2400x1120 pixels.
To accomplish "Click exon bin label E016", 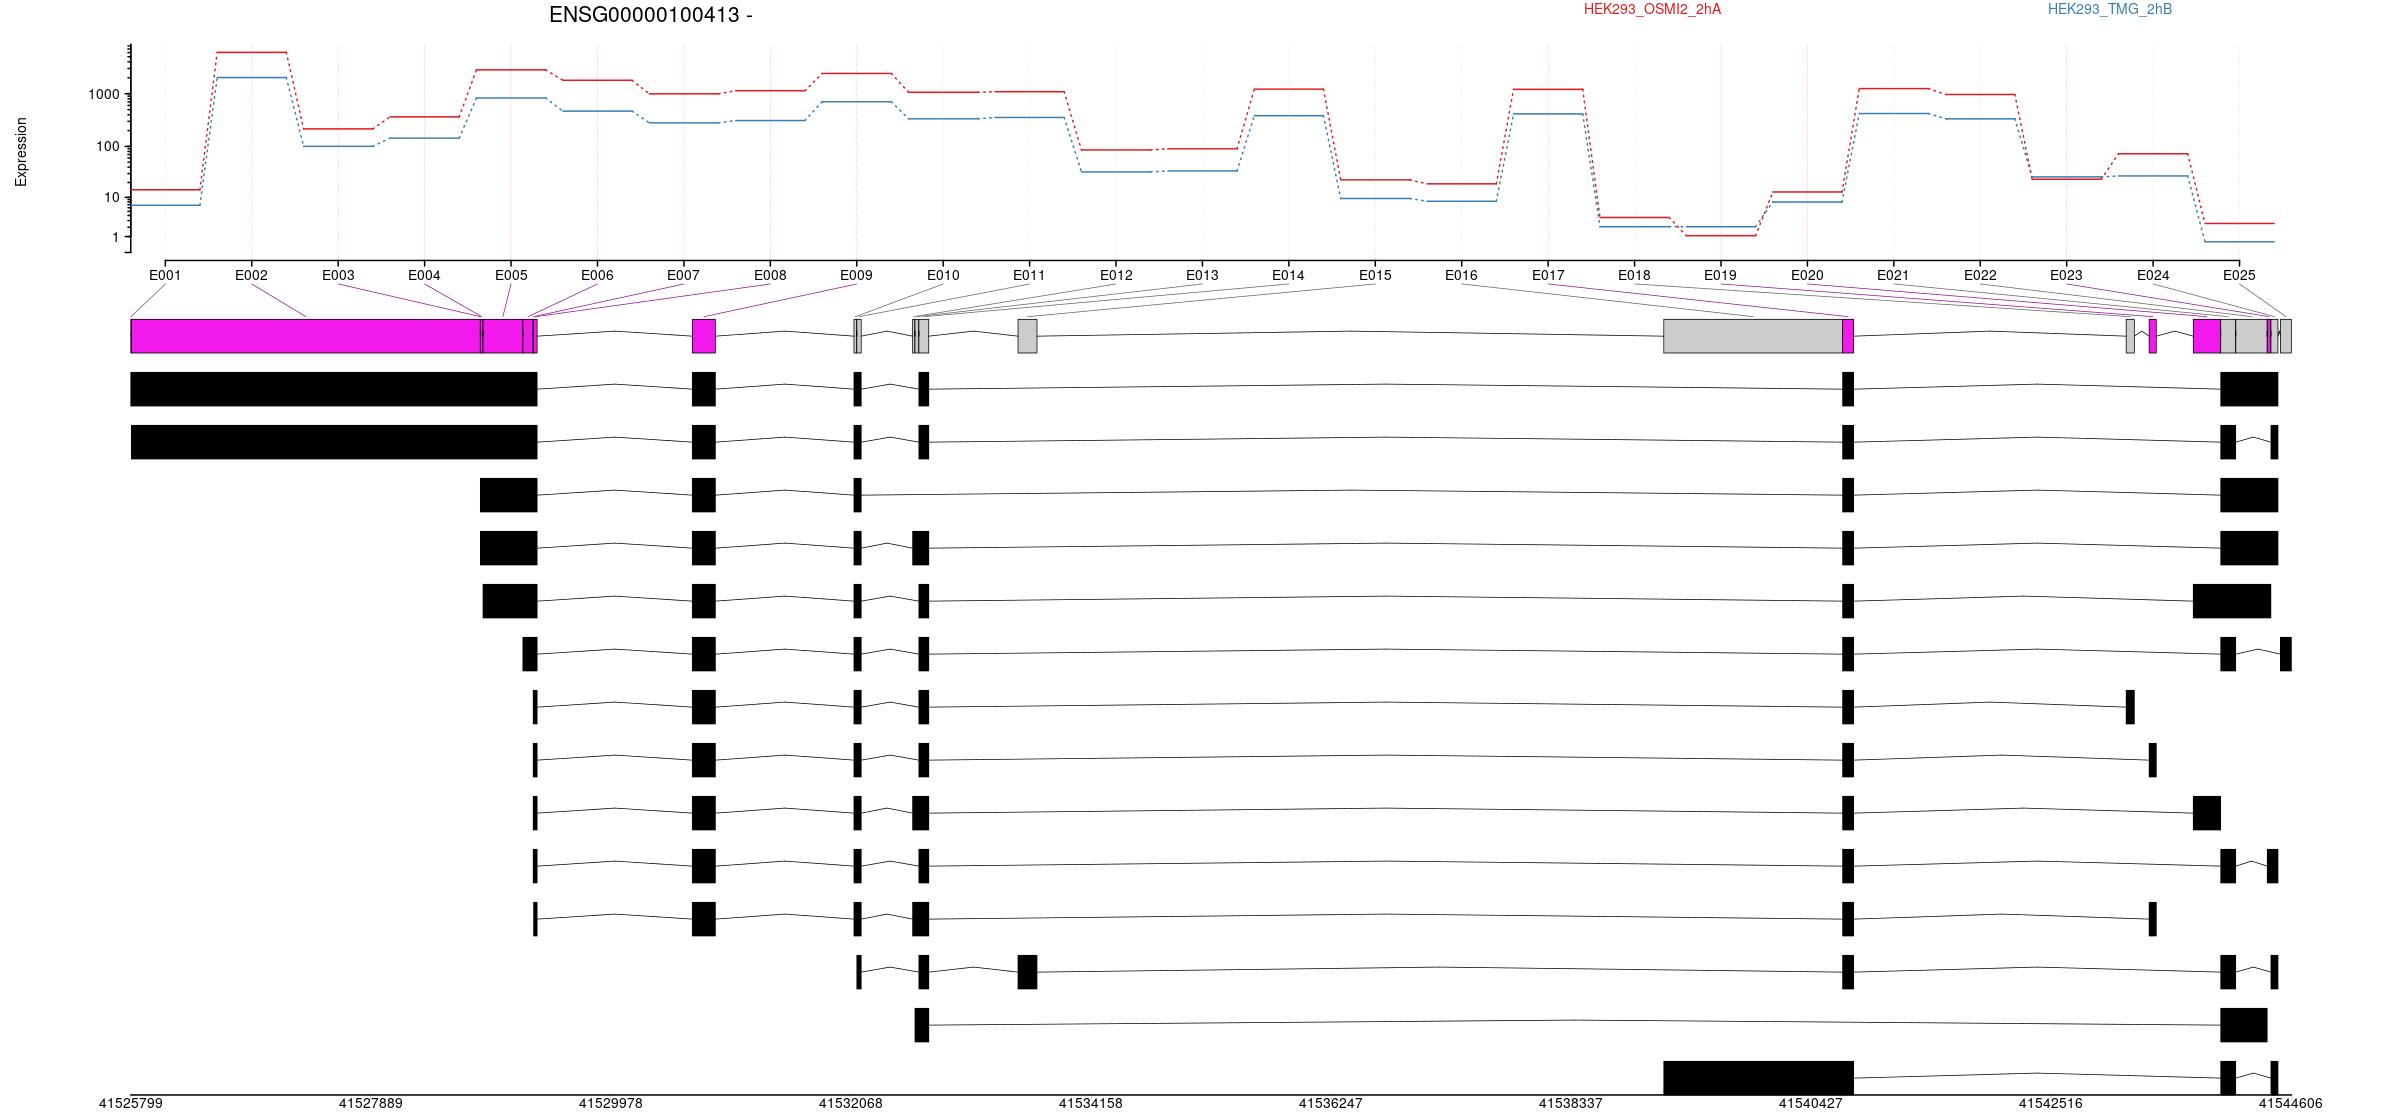I will (1461, 275).
